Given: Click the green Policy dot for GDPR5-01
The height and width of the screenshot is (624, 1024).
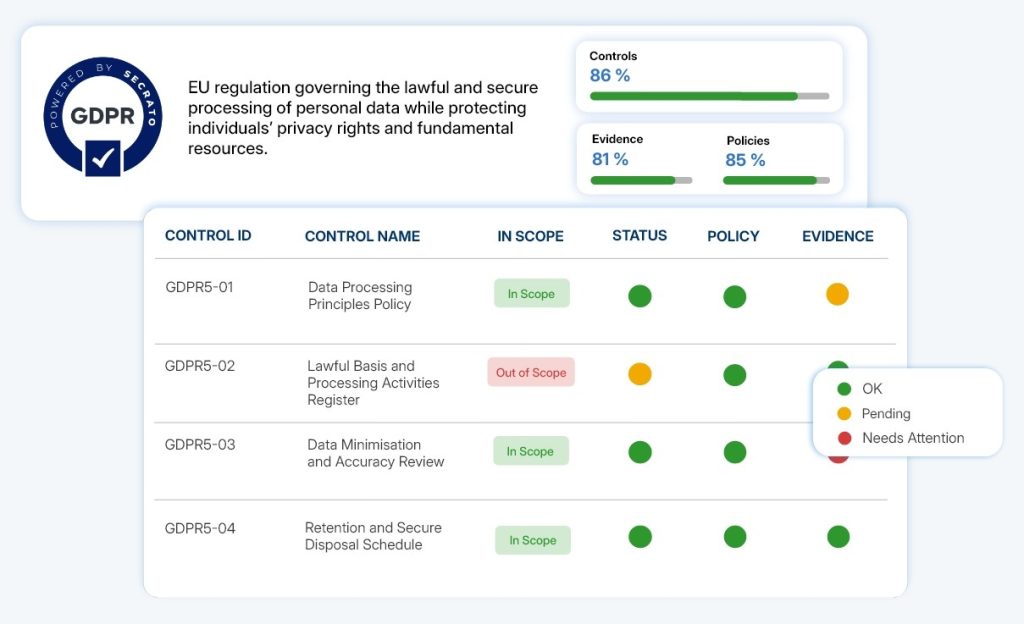Looking at the screenshot, I should click(735, 296).
